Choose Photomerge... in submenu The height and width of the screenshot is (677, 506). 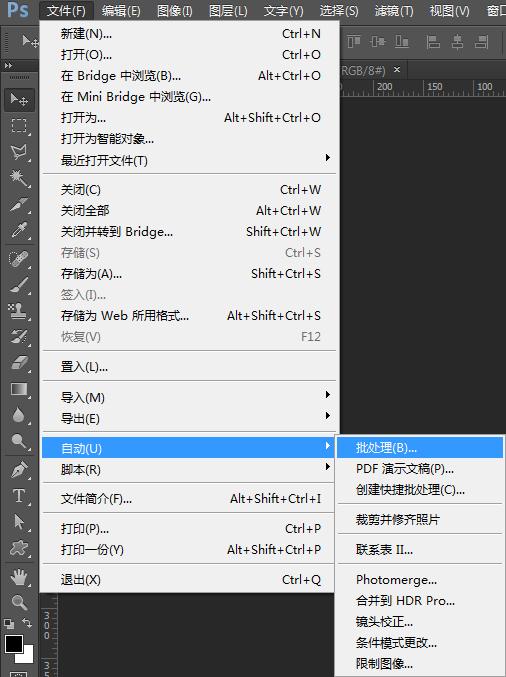(x=420, y=579)
